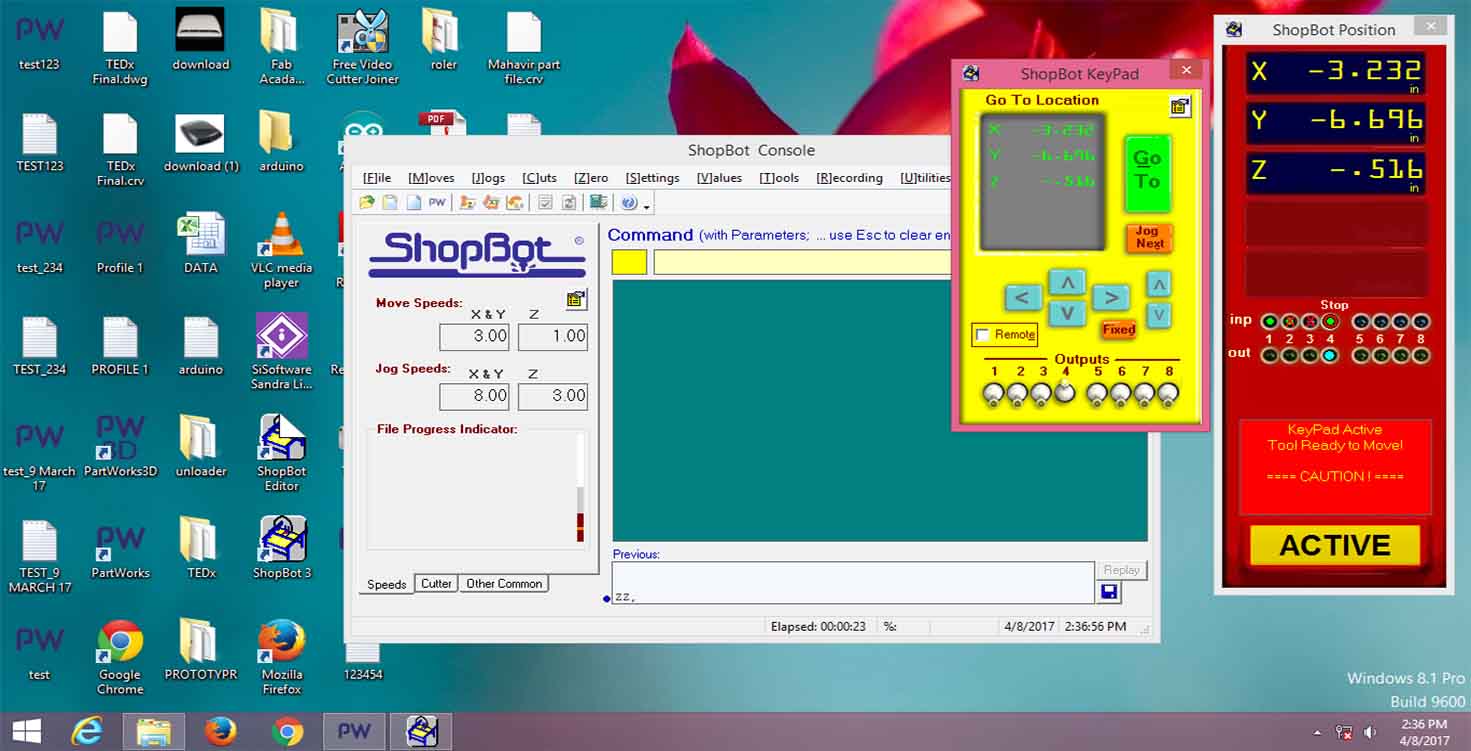The image size is (1471, 751).
Task: Click the open-folder icon in Console toolbar
Action: (367, 202)
